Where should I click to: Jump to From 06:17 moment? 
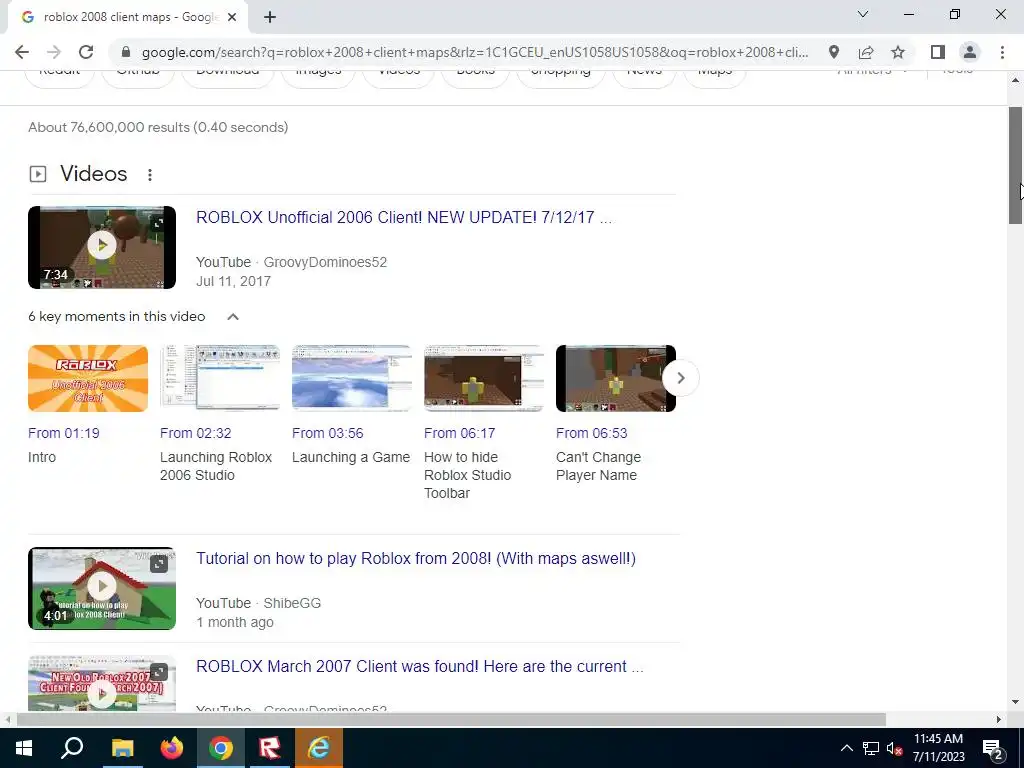pyautogui.click(x=460, y=433)
